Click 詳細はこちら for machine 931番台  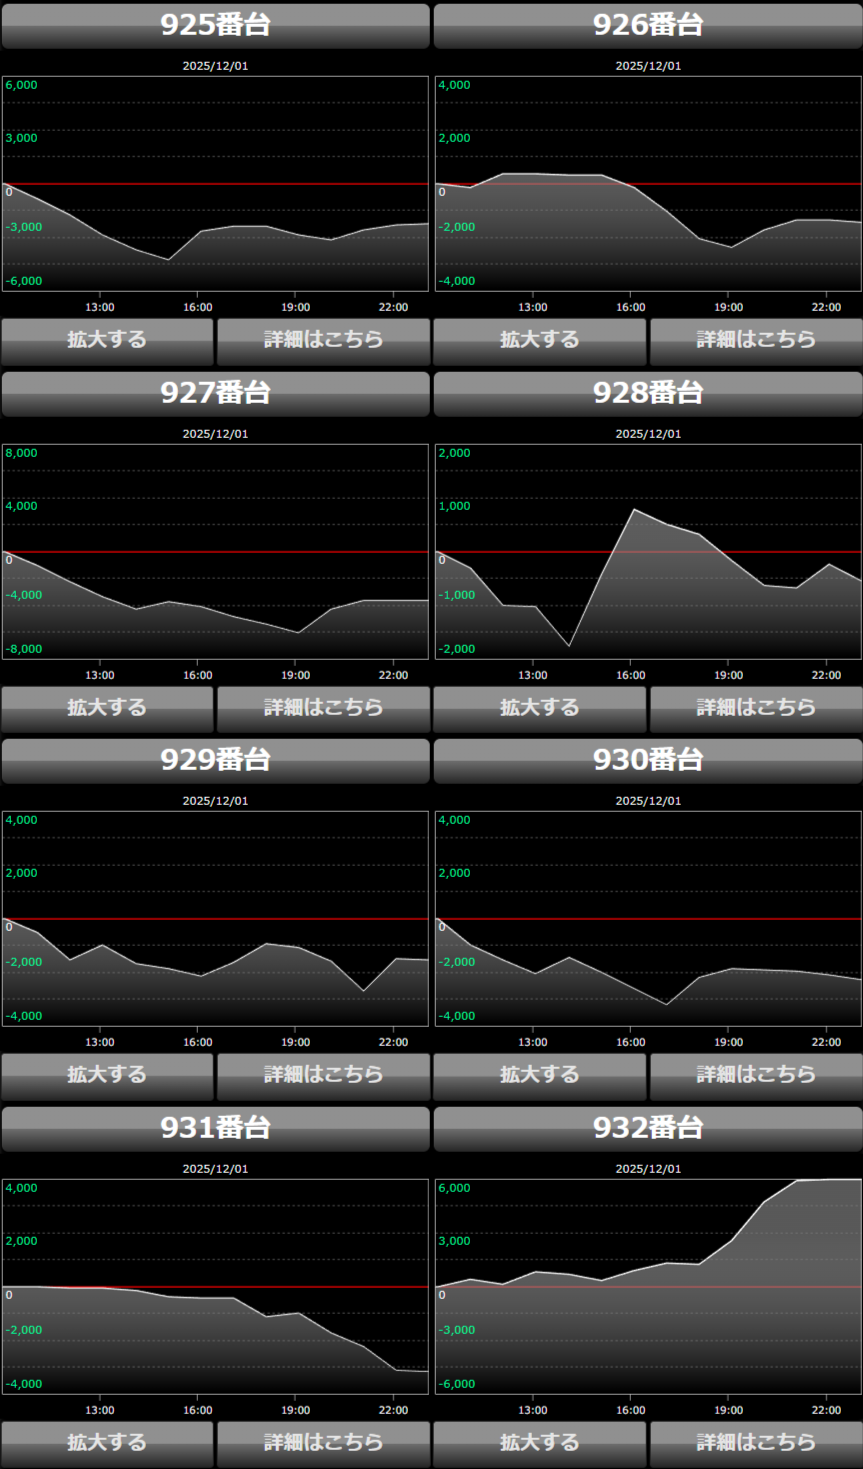click(x=323, y=1443)
